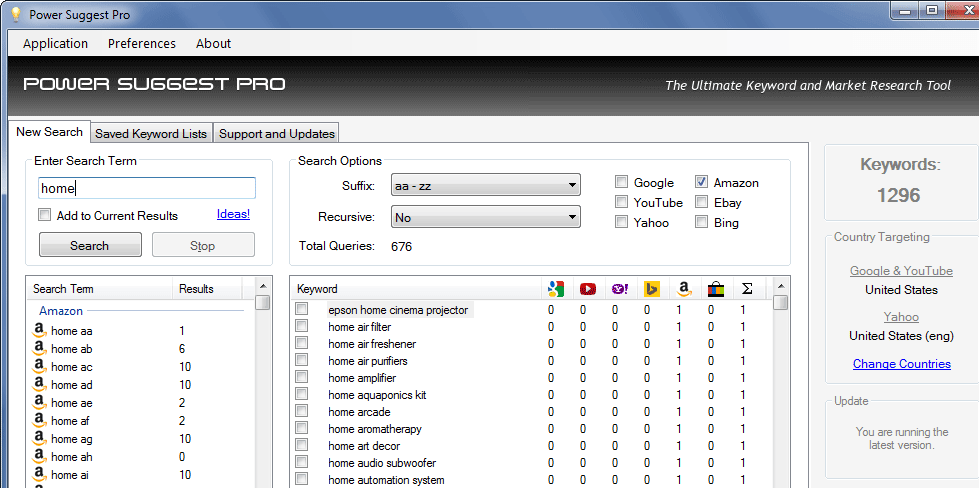The height and width of the screenshot is (488, 979).
Task: Click Amazon icon beside 'home ag'
Action: pyautogui.click(x=40, y=439)
